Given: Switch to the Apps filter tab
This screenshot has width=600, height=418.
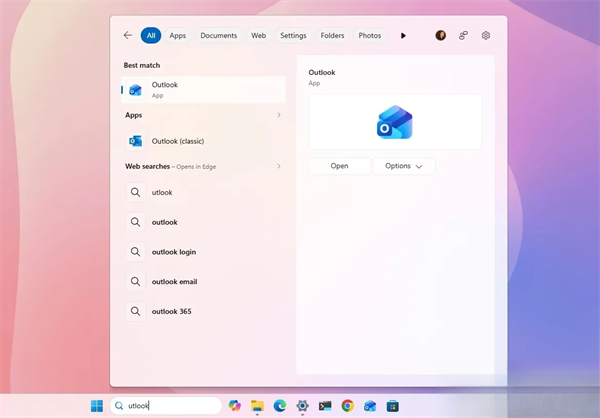Looking at the screenshot, I should pos(178,36).
